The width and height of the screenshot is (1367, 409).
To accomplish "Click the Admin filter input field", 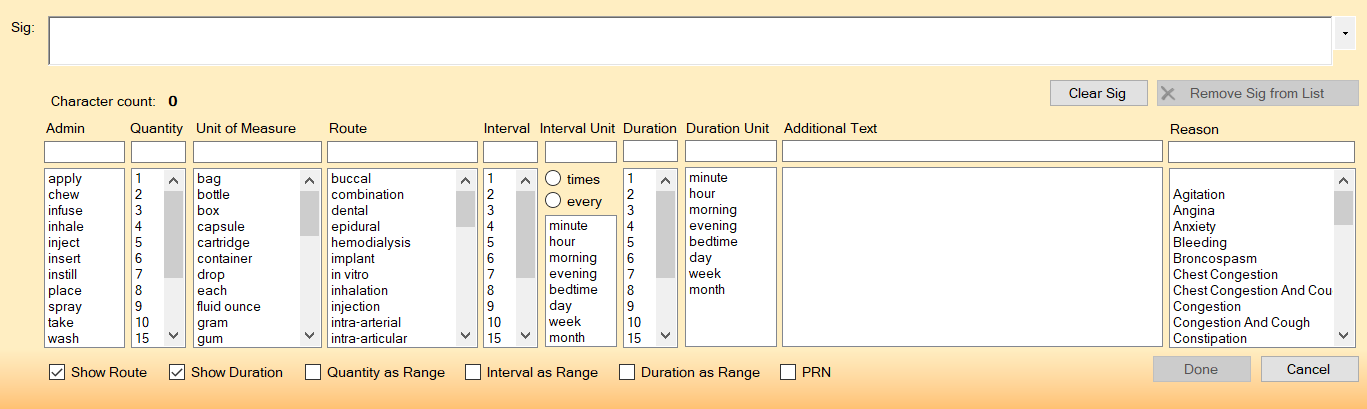I will [x=84, y=151].
